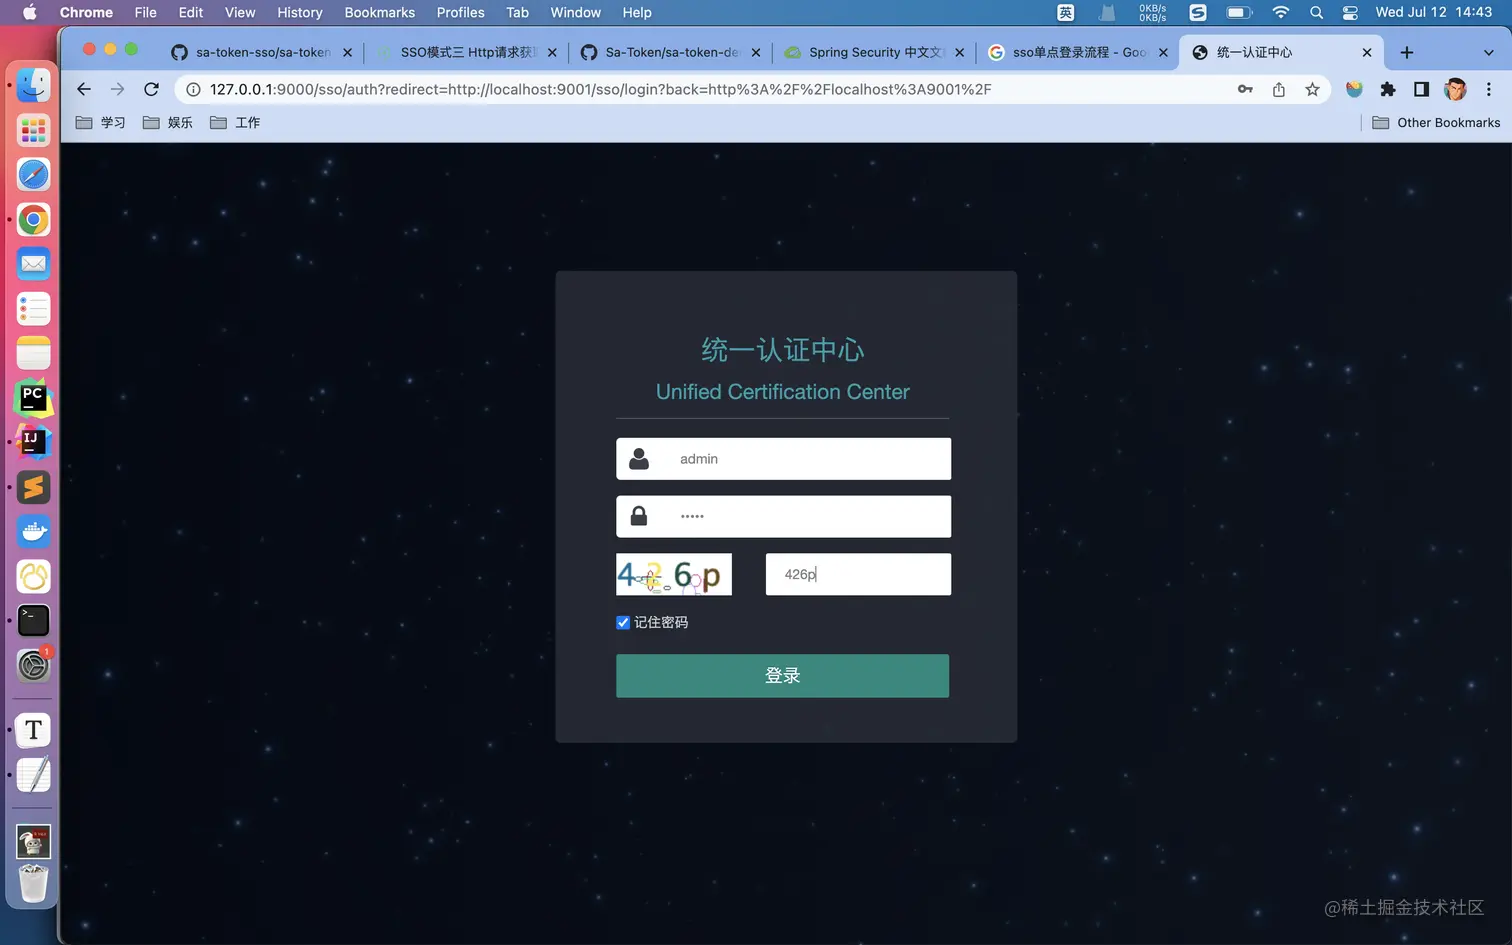Screen dimensions: 1512x945
Task: Open Spotlight search from the menu bar
Action: pyautogui.click(x=1316, y=13)
